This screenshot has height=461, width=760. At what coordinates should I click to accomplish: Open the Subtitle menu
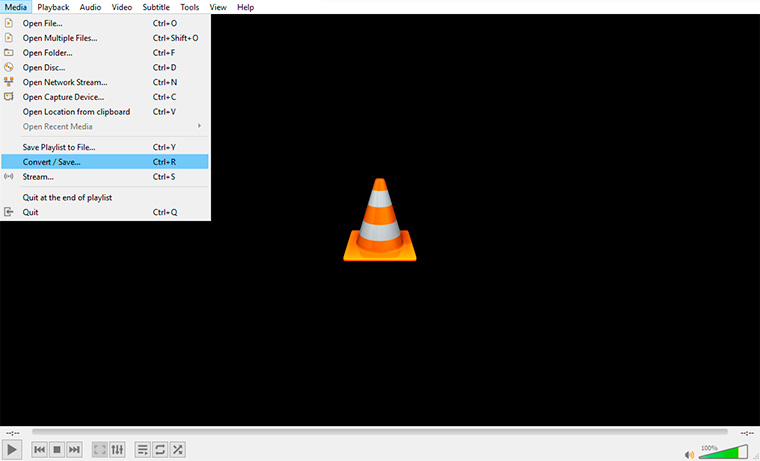pos(156,7)
